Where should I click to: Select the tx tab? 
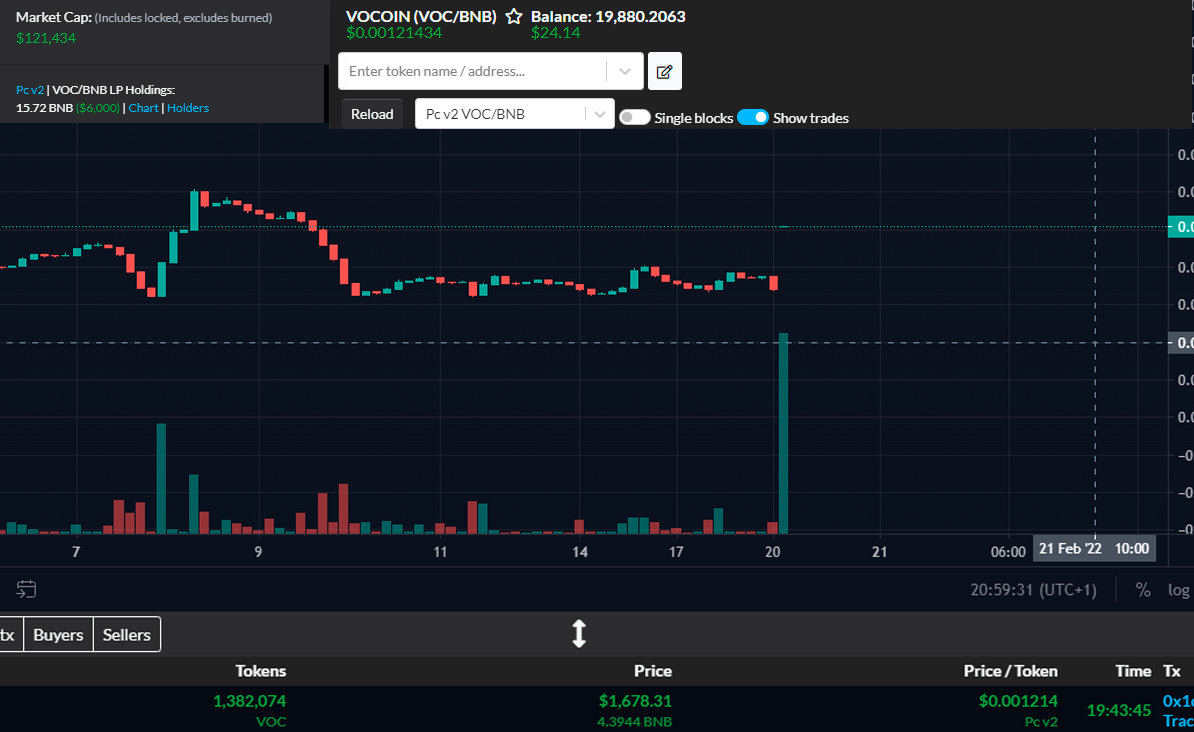[9, 635]
